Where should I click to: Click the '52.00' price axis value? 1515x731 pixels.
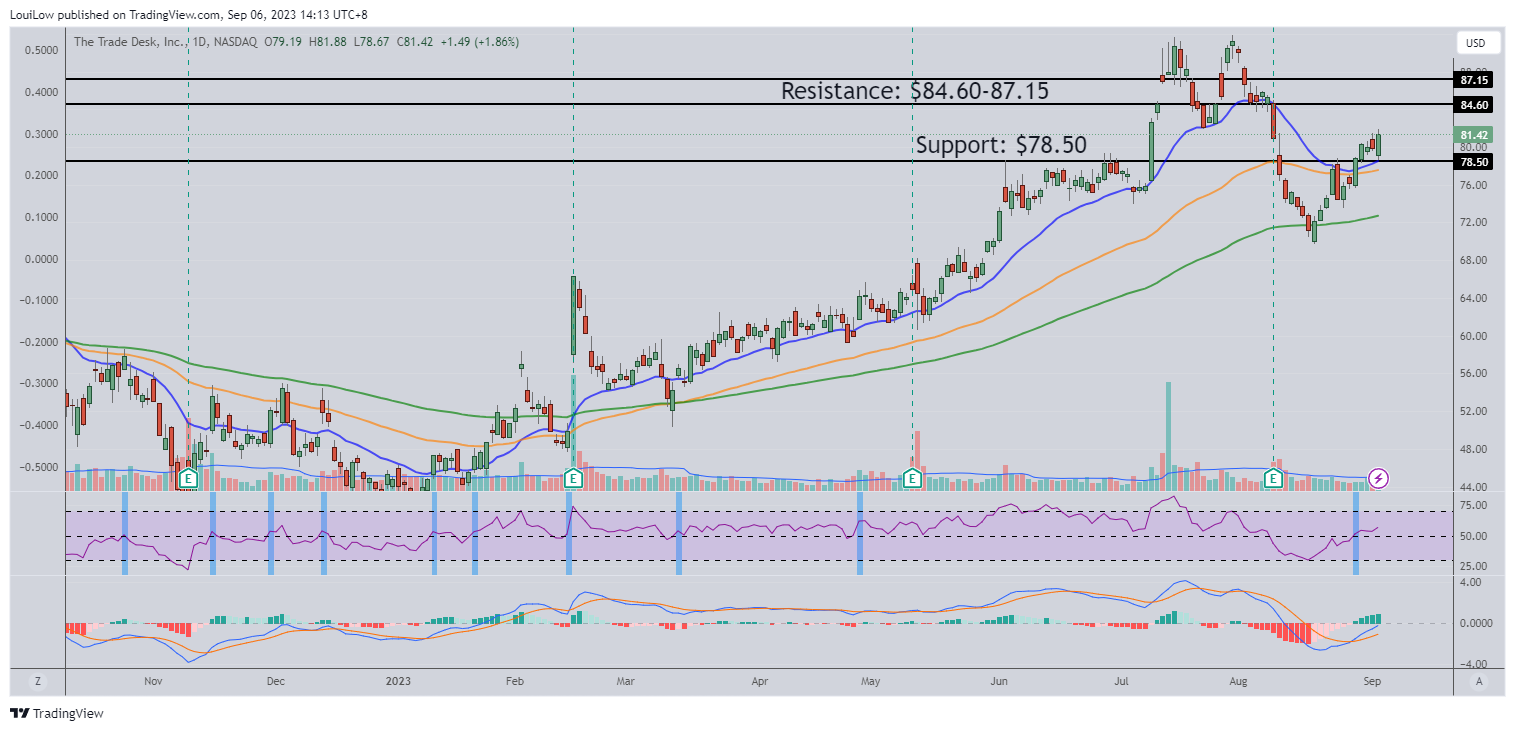(1474, 412)
